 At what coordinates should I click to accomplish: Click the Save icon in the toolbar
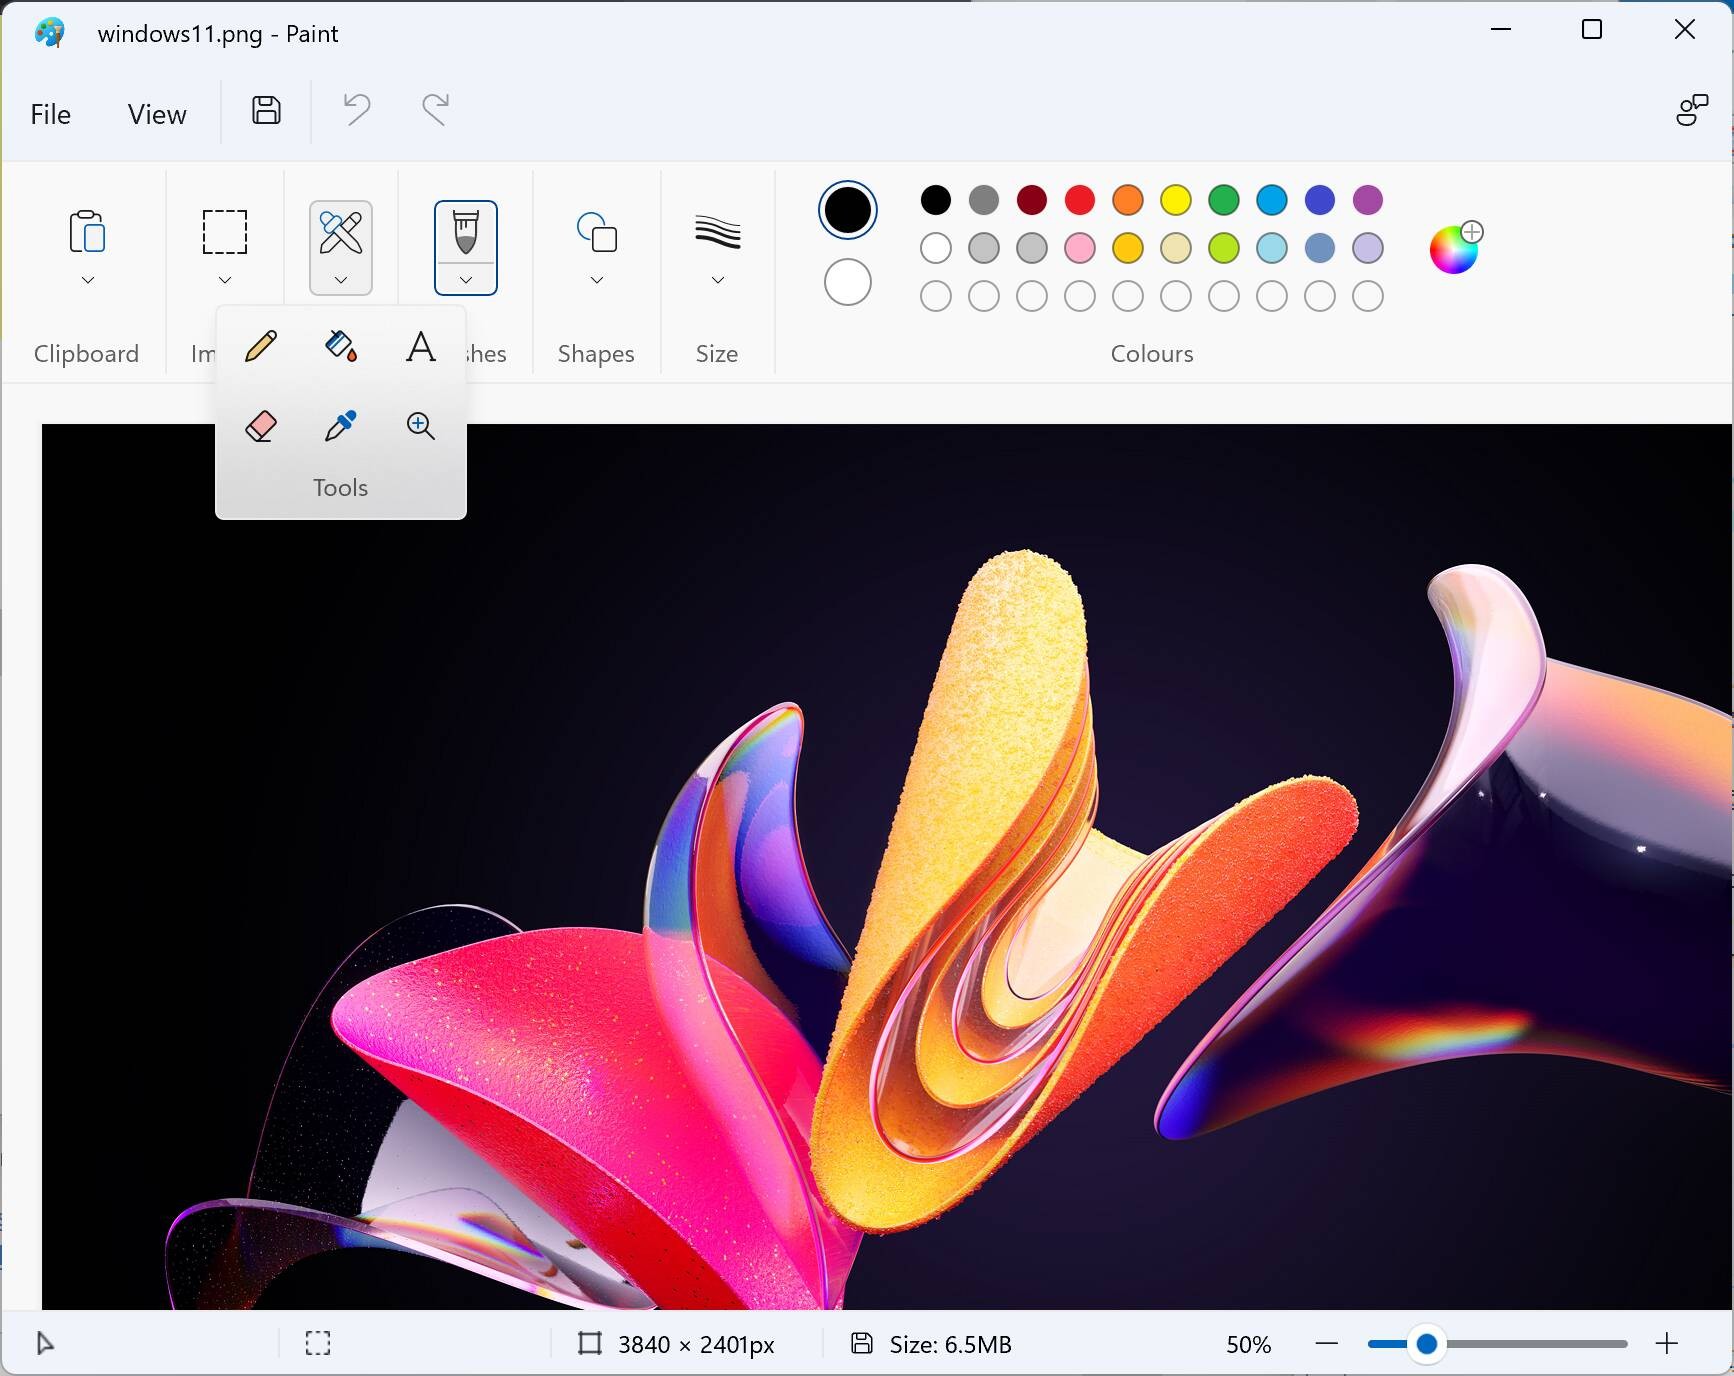265,111
